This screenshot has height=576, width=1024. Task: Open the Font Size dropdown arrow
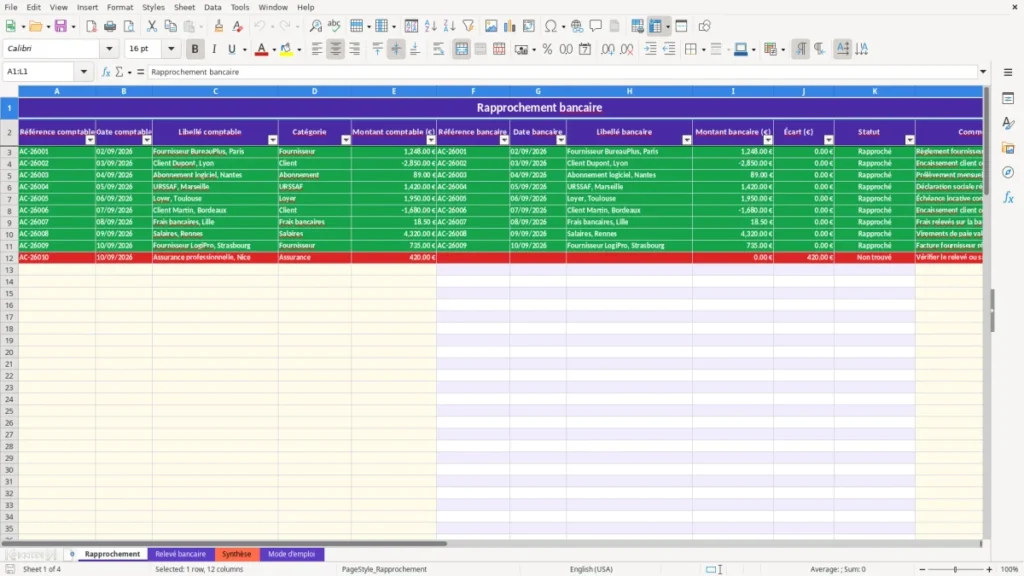tap(171, 48)
